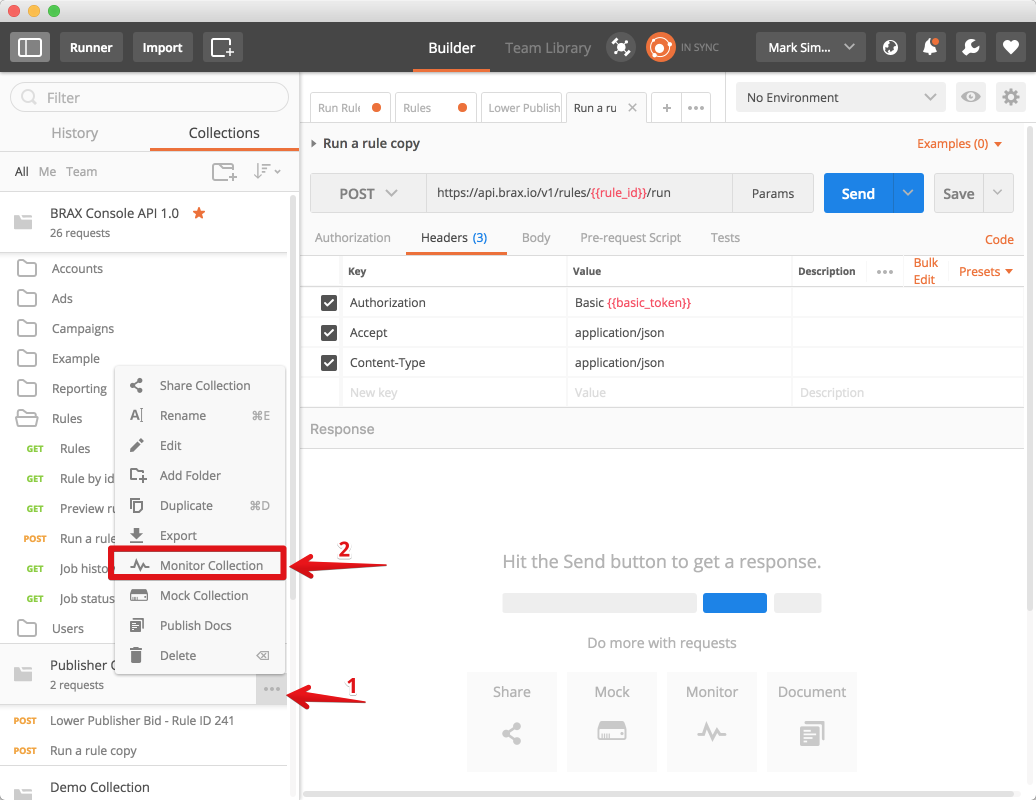The image size is (1036, 800).
Task: Open manage environments gear icon
Action: coord(1010,97)
